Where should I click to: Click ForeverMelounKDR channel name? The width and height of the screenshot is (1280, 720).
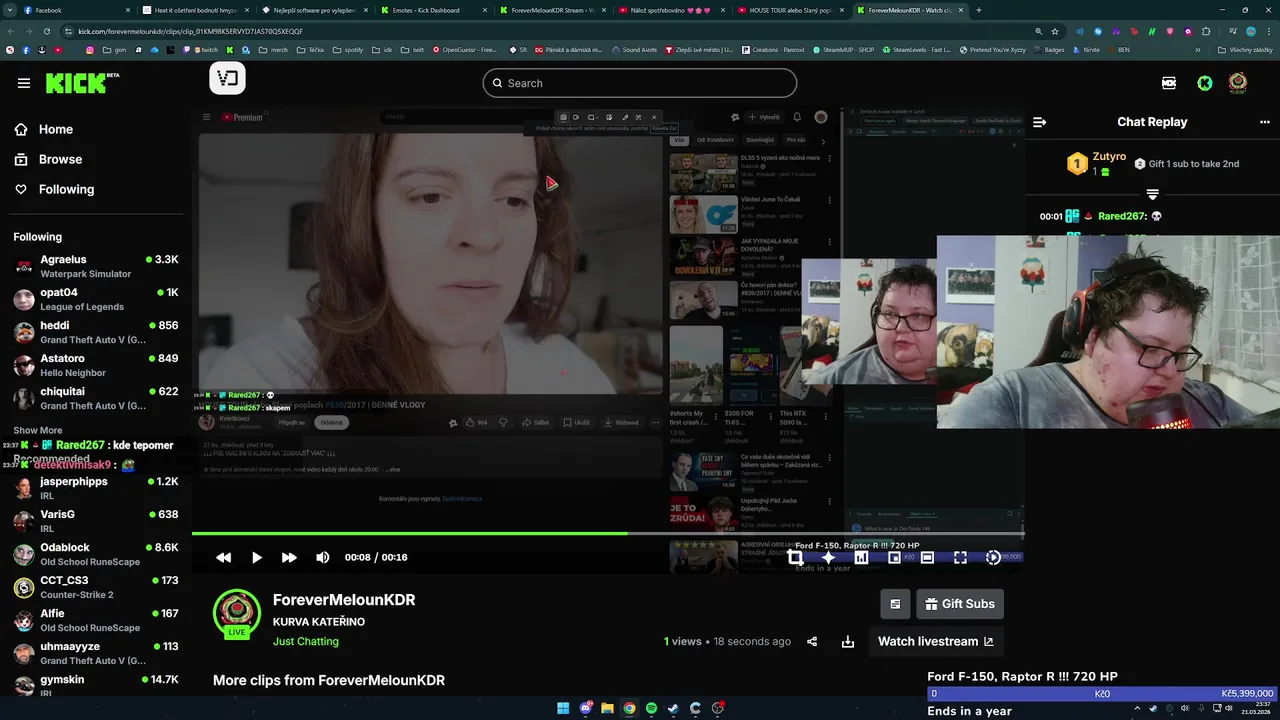click(x=344, y=600)
